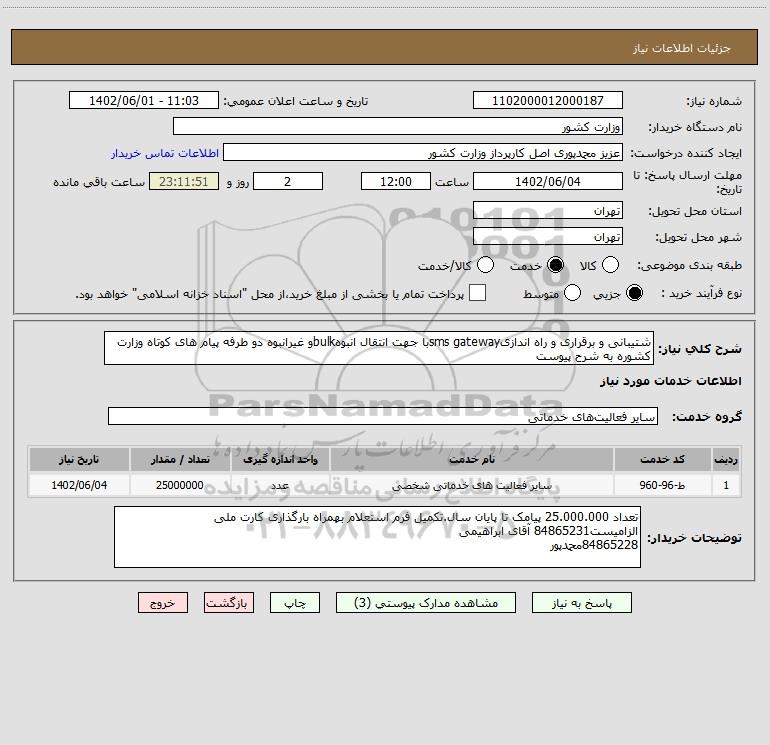This screenshot has width=770, height=745.
Task: Tick the اسناد خزانه اسلامی payment checkbox
Action: (477, 293)
